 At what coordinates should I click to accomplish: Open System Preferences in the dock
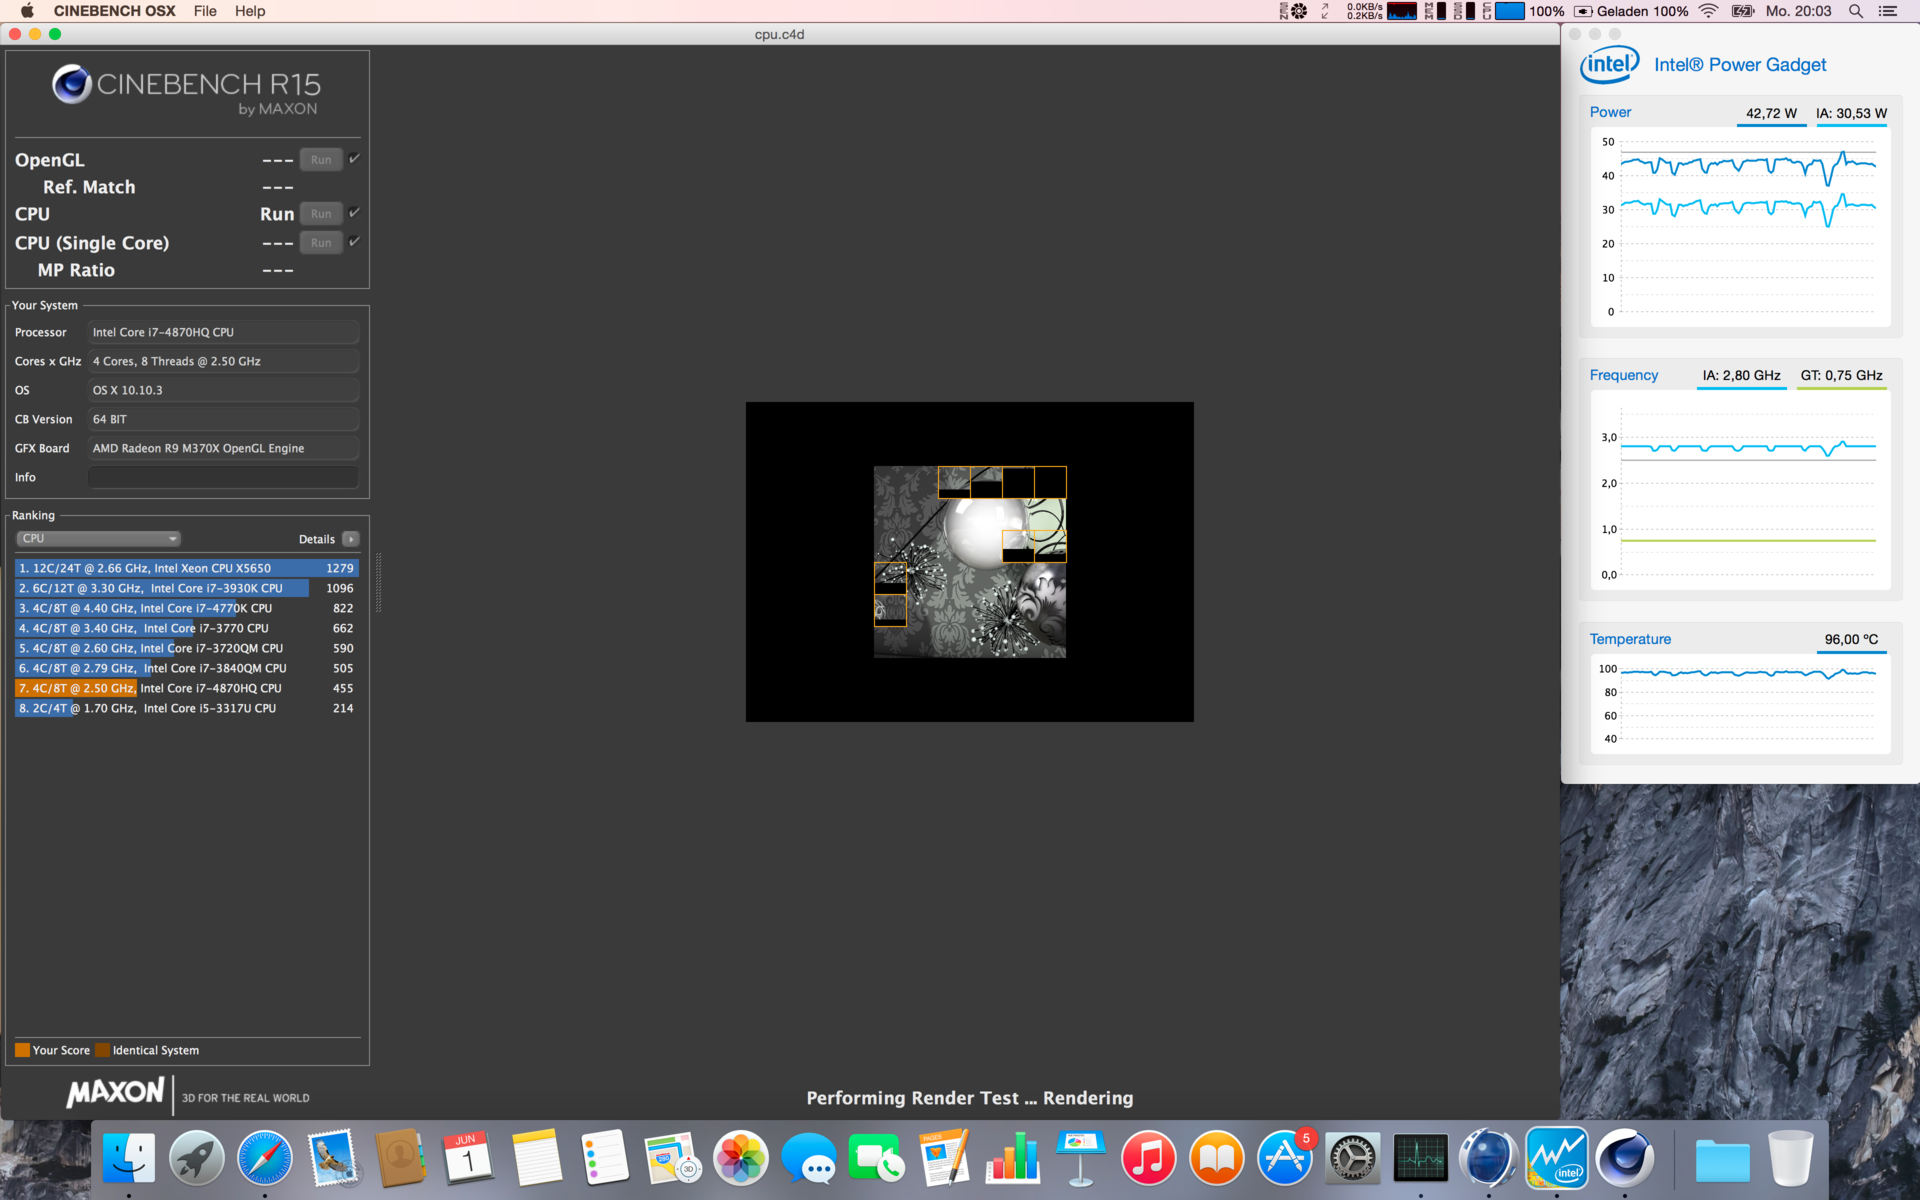click(x=1352, y=1159)
